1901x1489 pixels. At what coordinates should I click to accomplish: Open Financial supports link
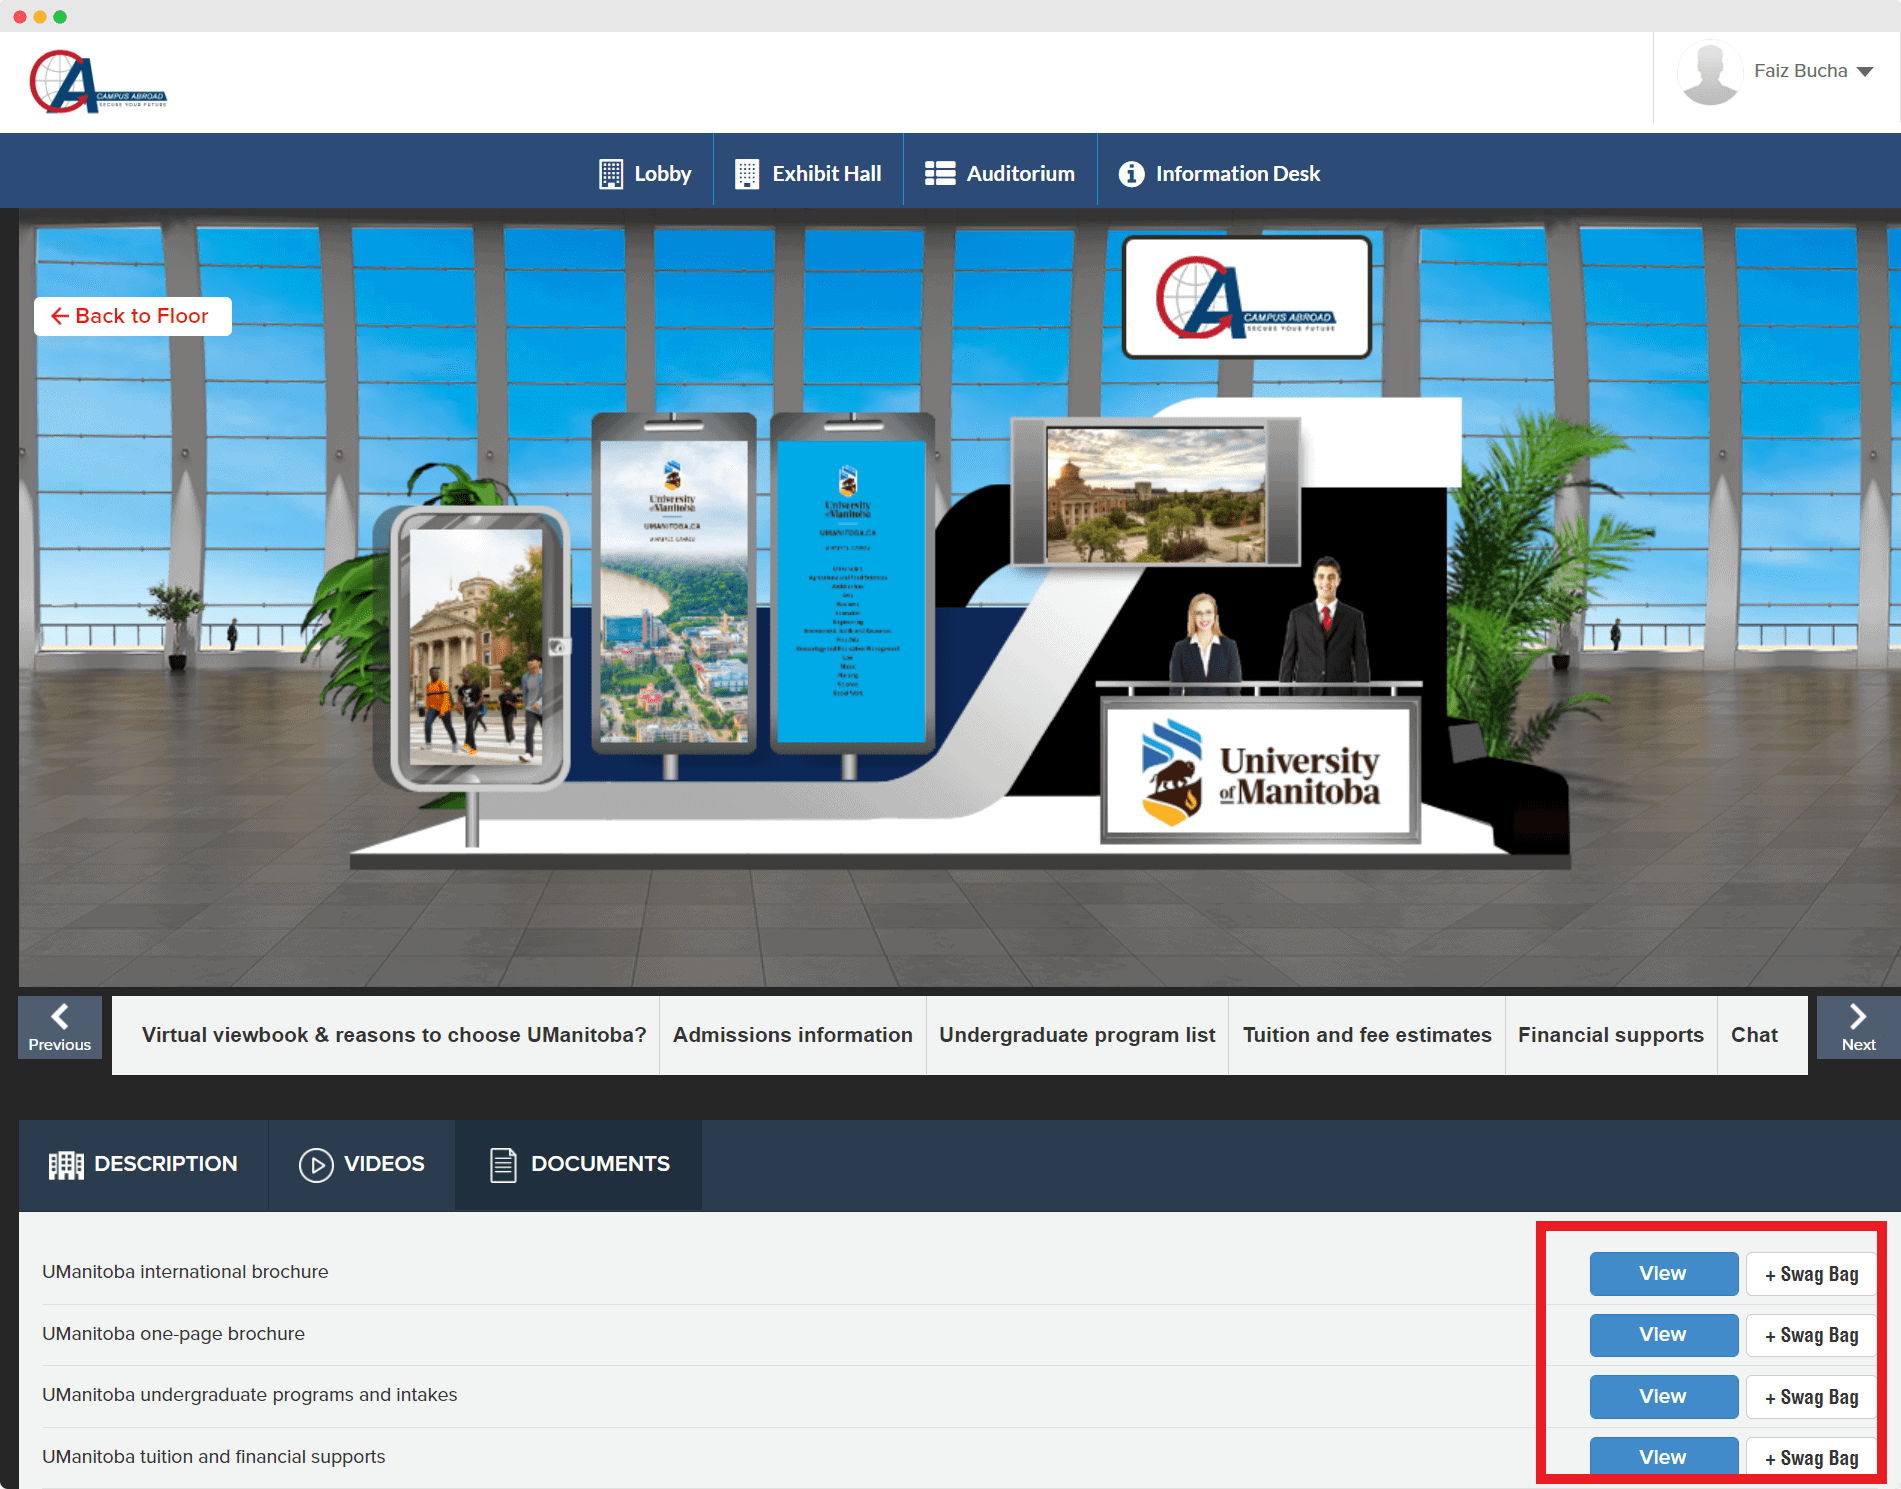1611,1035
